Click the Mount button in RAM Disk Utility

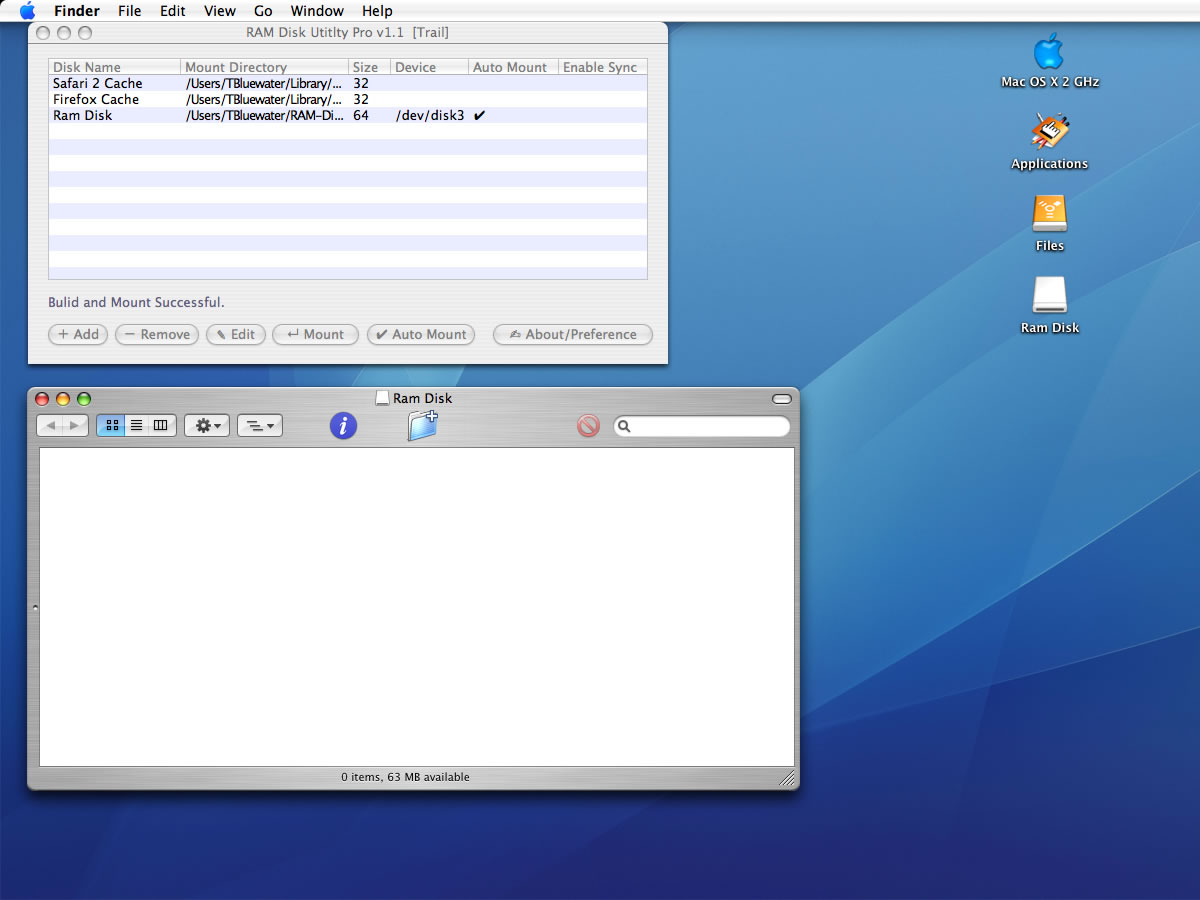315,334
